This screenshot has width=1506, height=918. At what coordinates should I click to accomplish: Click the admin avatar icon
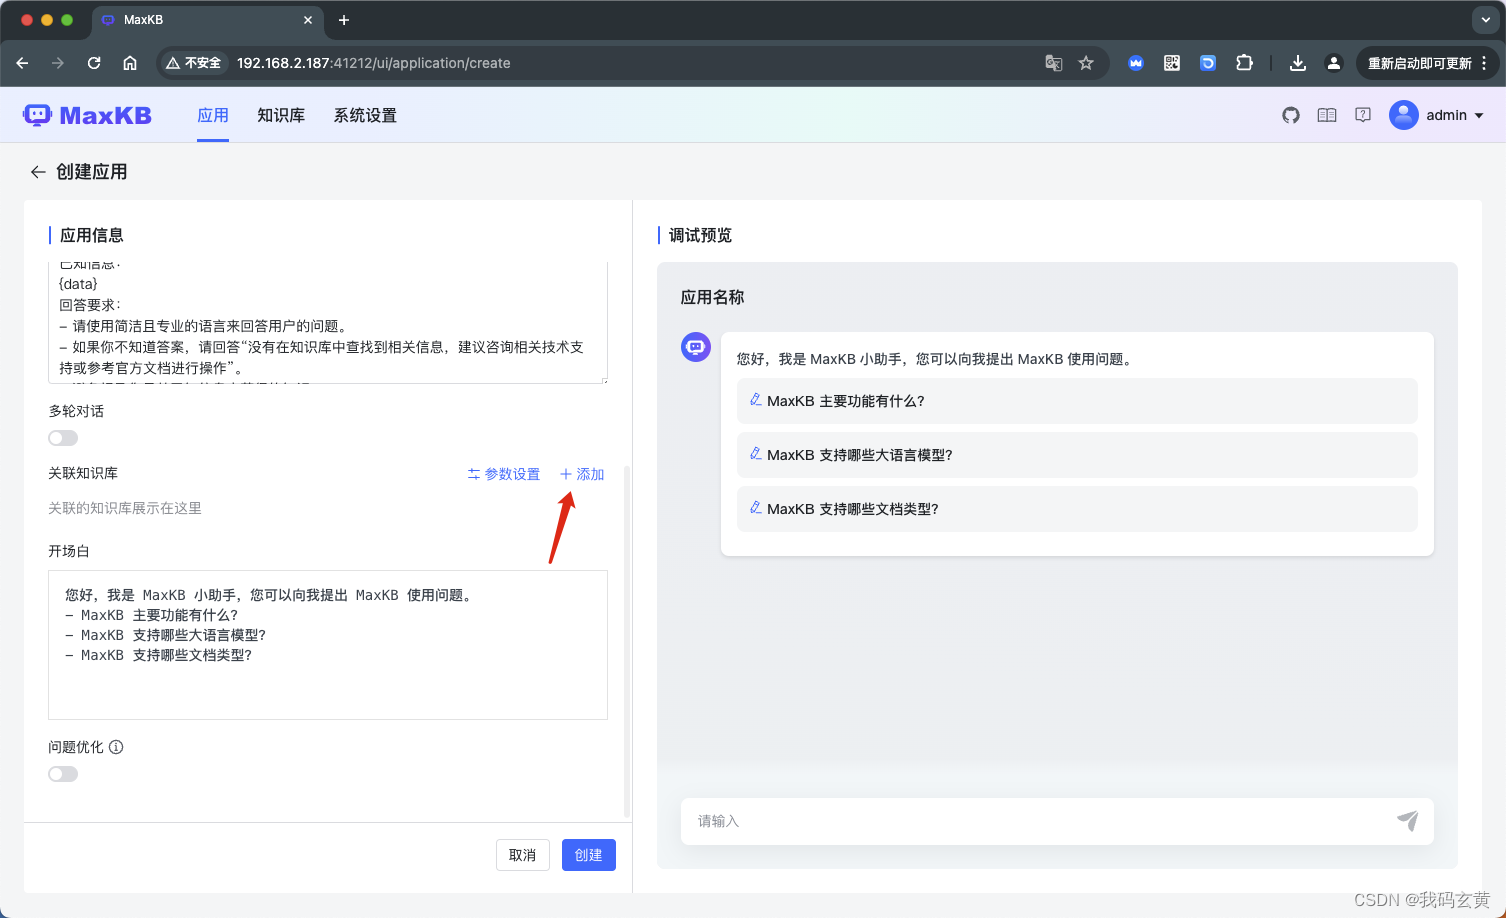pyautogui.click(x=1404, y=115)
